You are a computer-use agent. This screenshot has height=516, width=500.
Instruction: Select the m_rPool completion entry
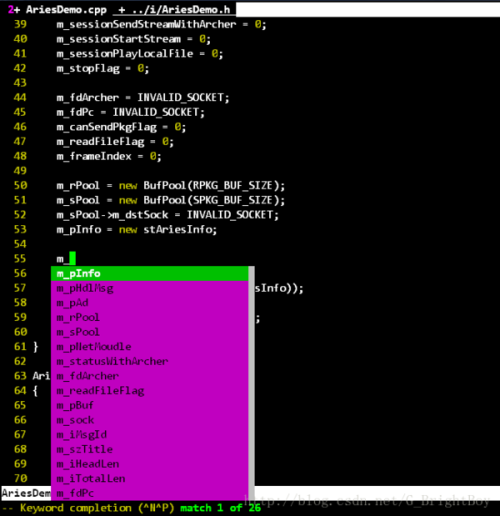click(149, 318)
